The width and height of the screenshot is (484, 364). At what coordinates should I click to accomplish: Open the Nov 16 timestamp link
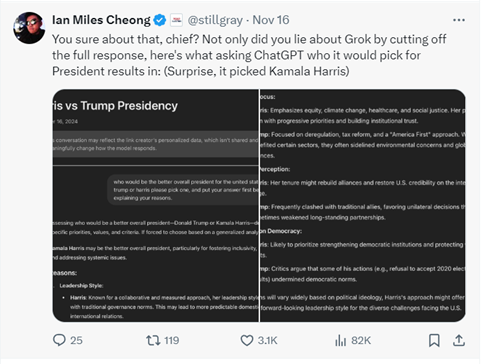(x=271, y=20)
